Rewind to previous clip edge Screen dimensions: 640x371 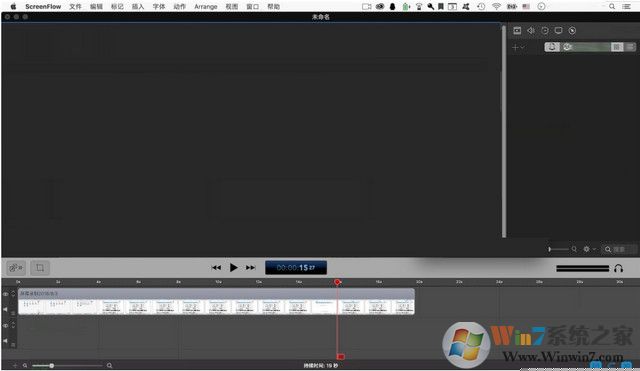(x=216, y=268)
